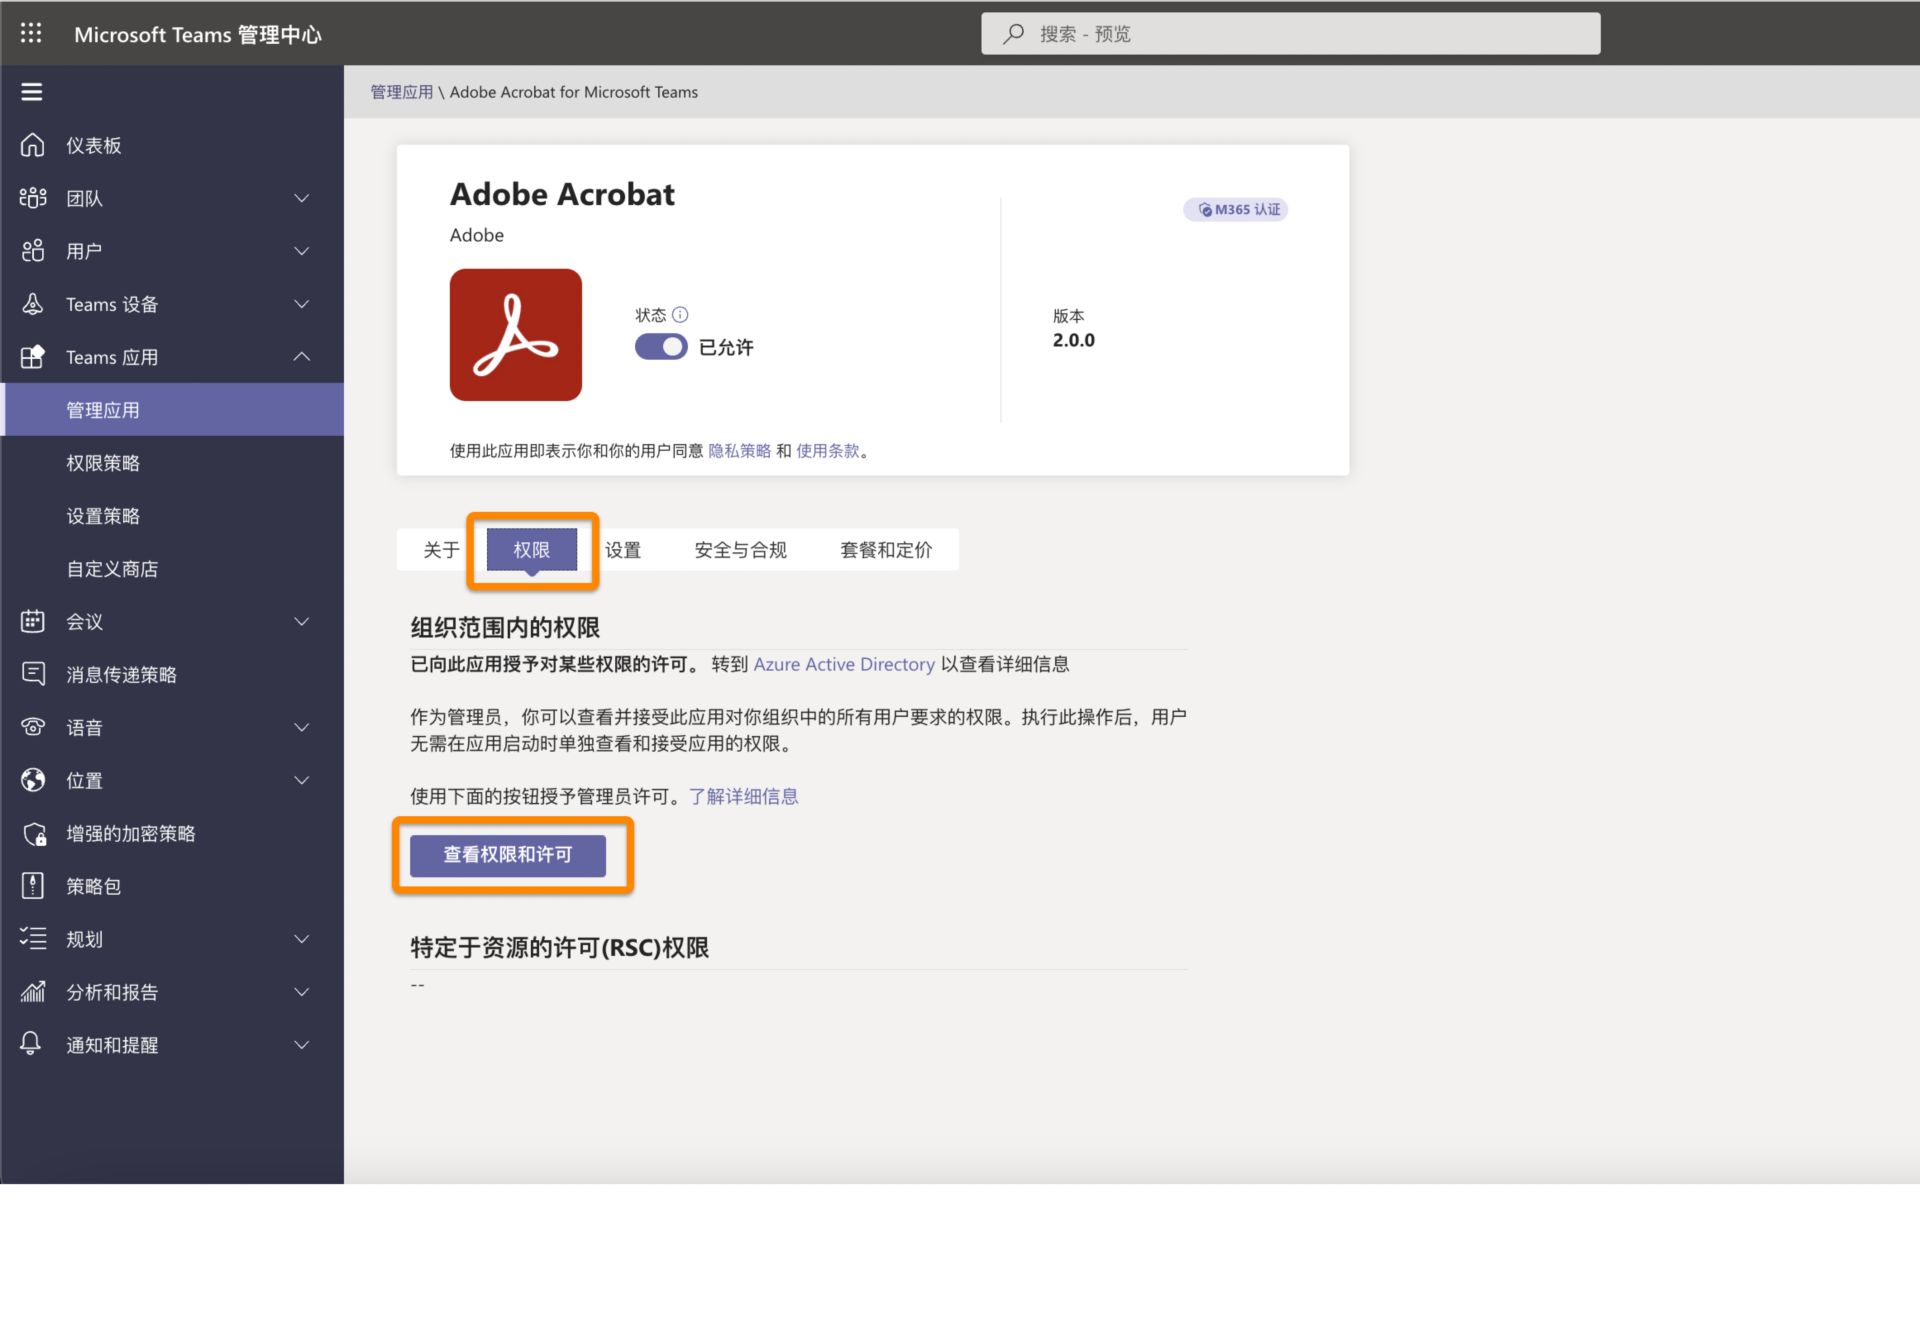
Task: Open the Azure Active Directory link
Action: coord(844,664)
